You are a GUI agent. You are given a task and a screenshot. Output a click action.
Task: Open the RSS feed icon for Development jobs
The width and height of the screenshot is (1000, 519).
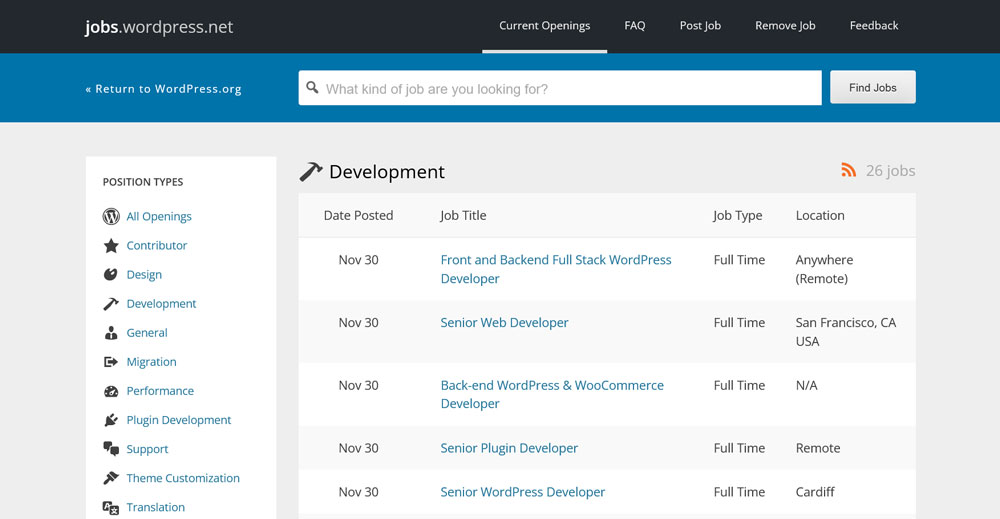pyautogui.click(x=848, y=170)
